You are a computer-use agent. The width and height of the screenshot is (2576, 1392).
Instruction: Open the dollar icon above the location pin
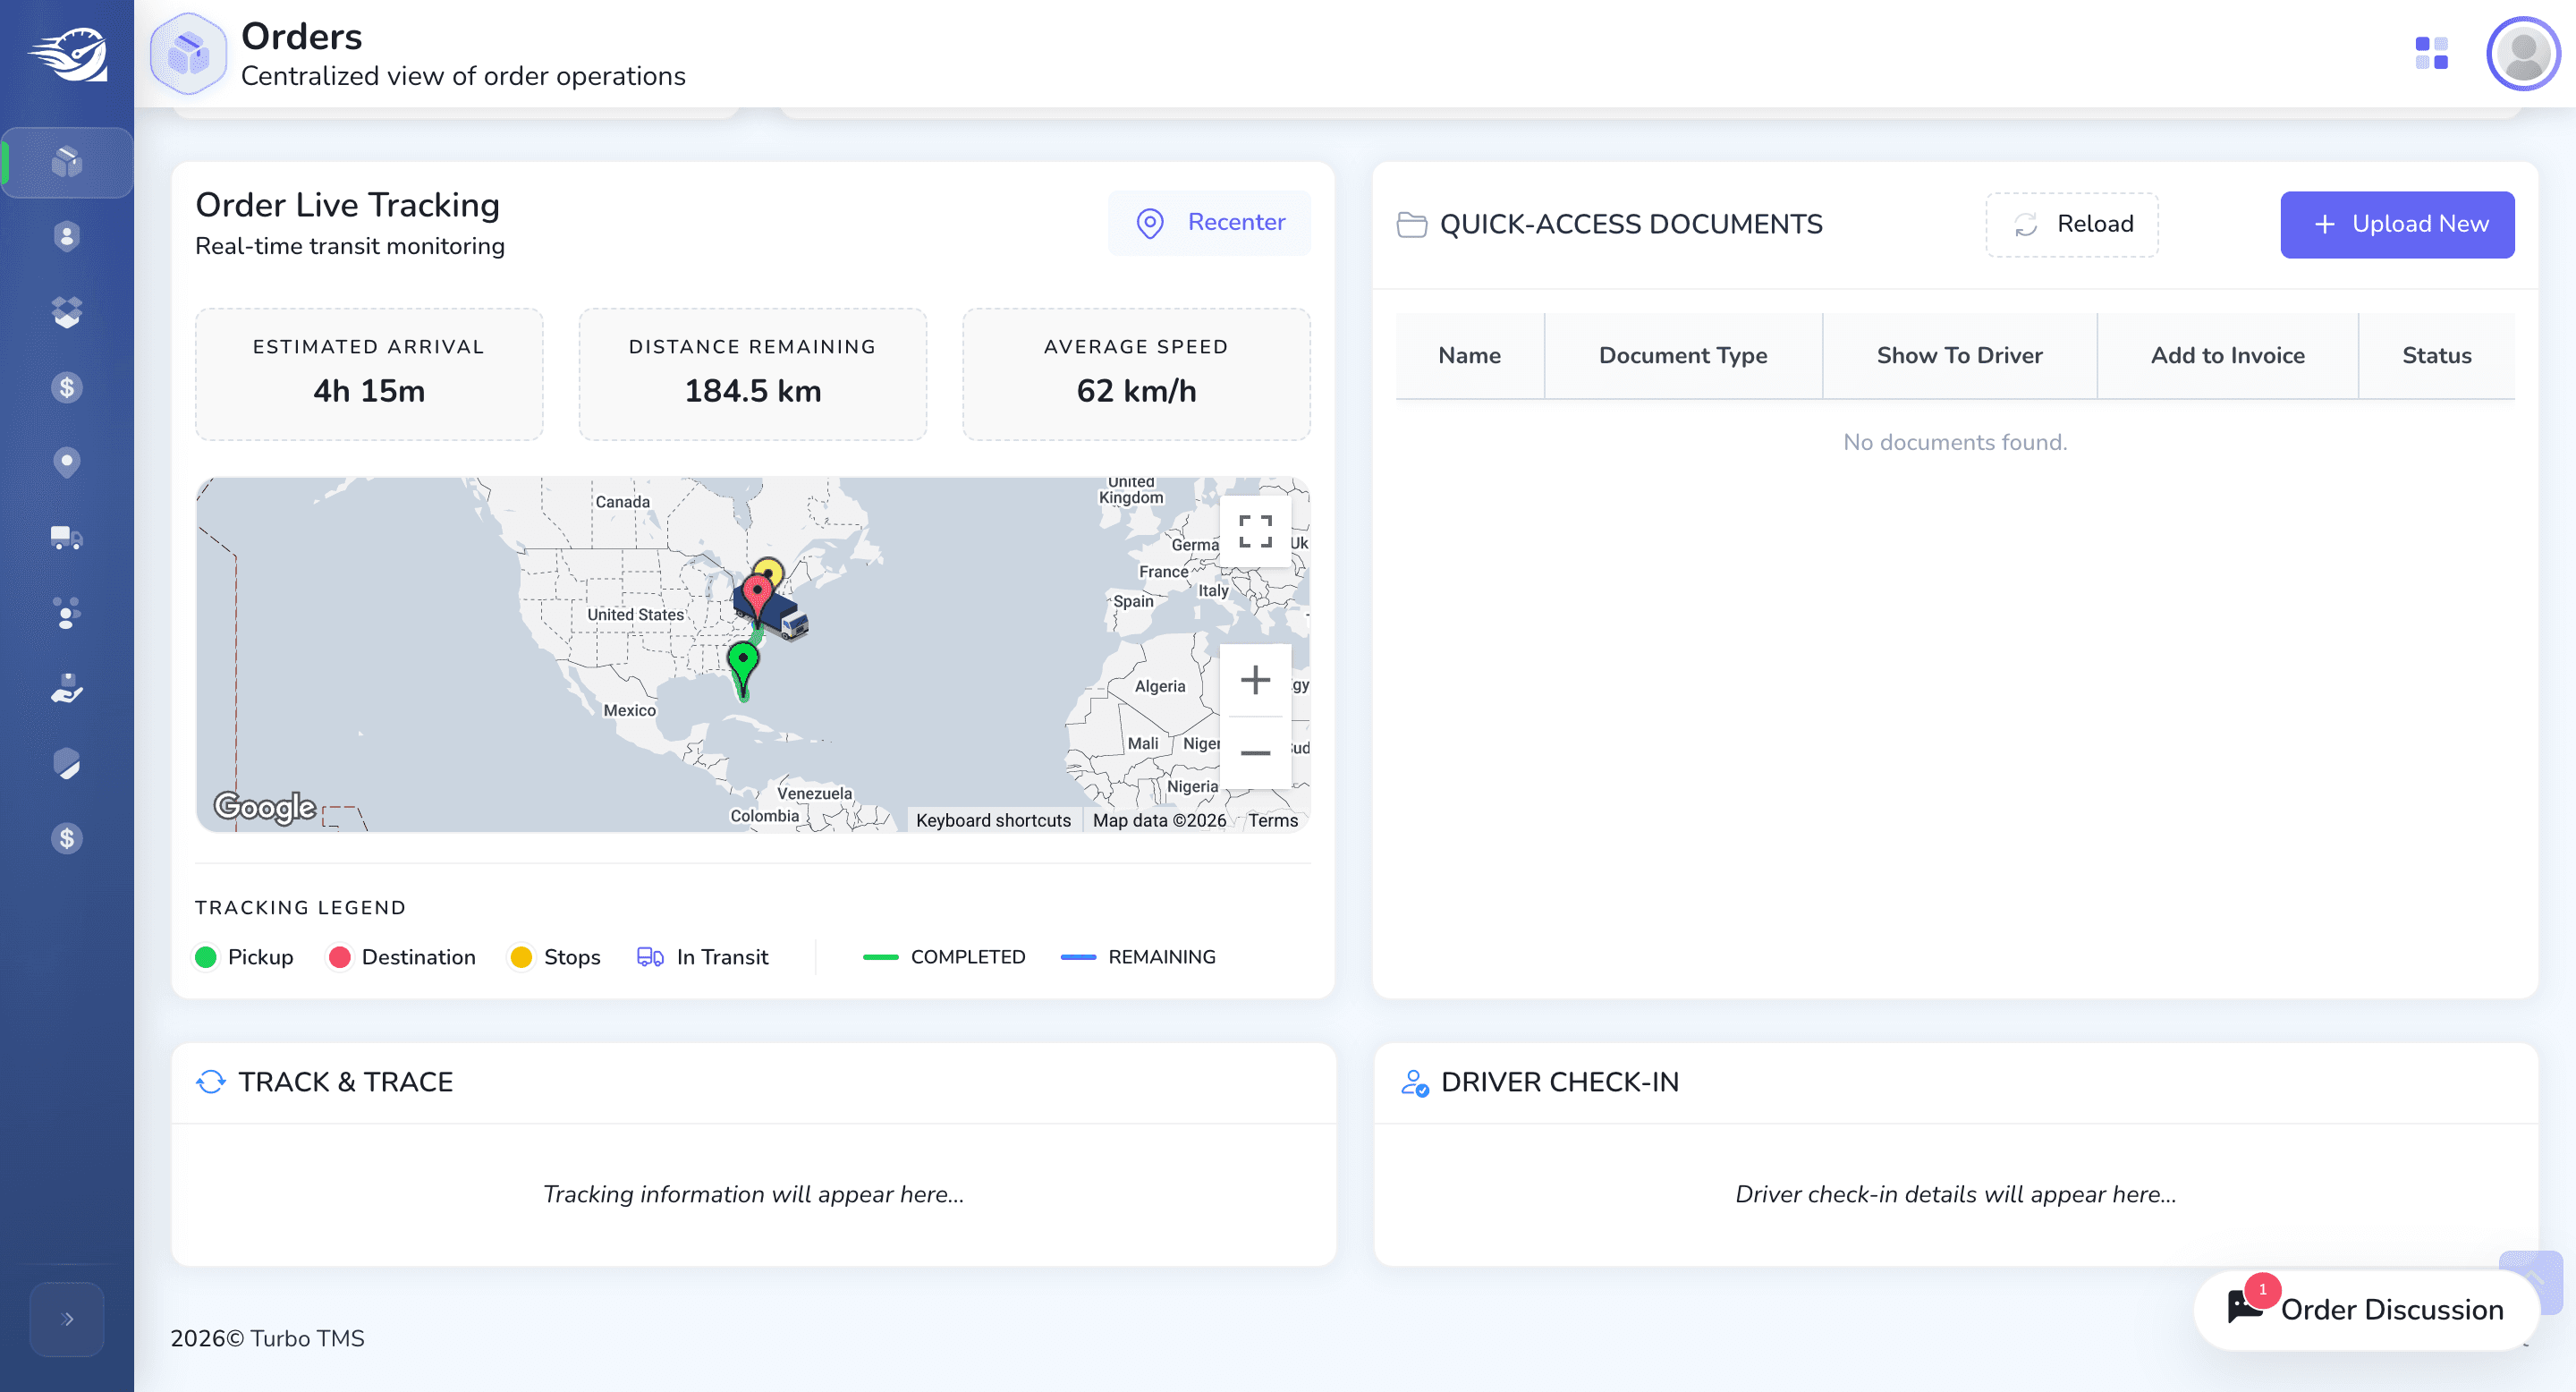point(66,387)
